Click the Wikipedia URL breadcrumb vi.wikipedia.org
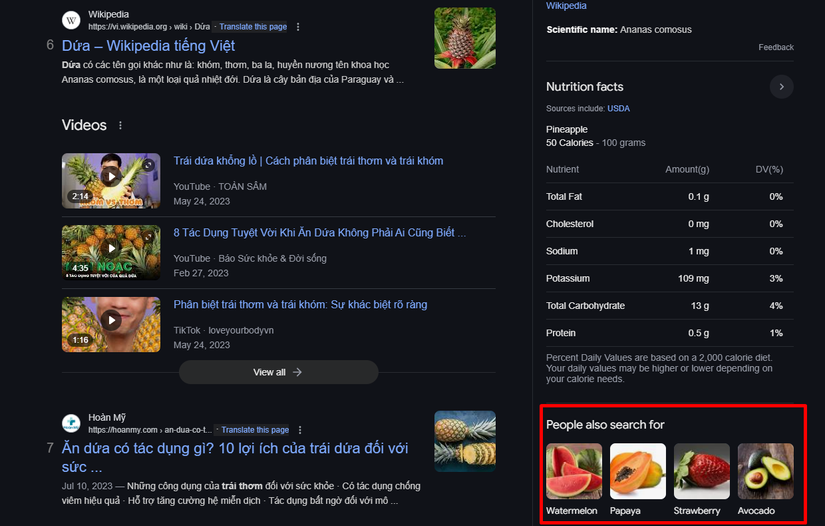The image size is (825, 526). [149, 27]
